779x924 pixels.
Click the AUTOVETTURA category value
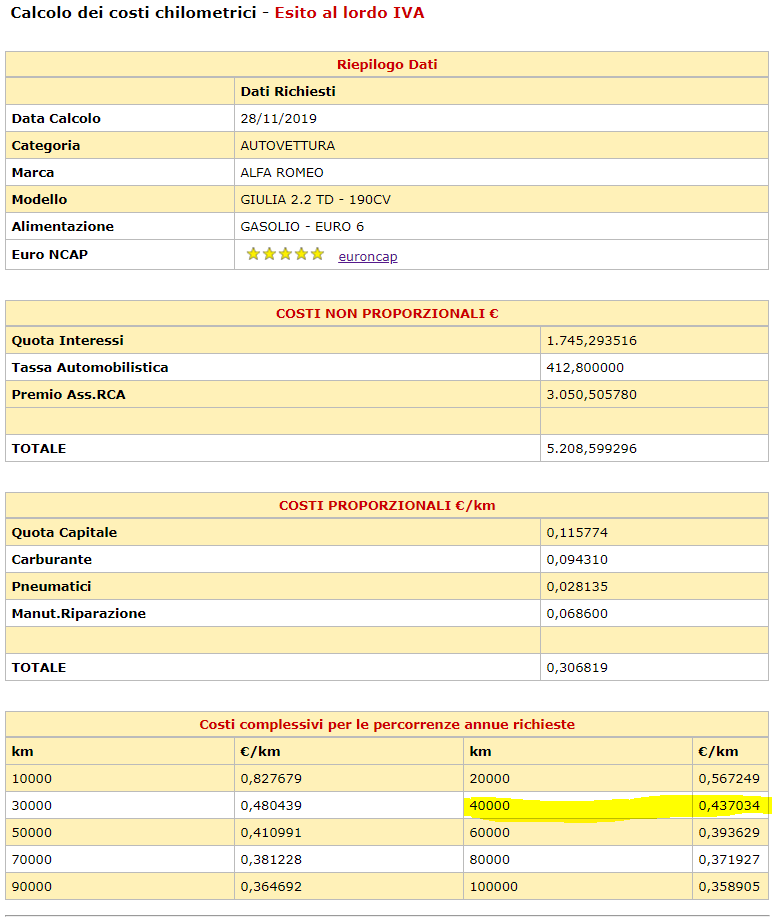coord(288,146)
